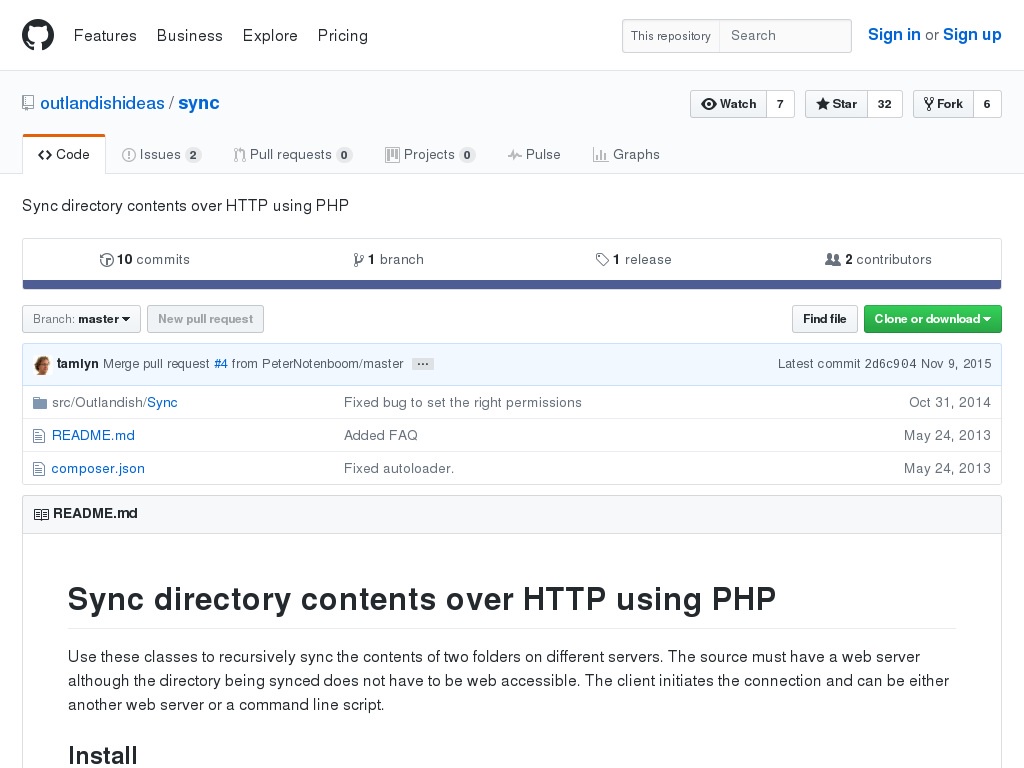Screen dimensions: 1024x768
Task: Open the Projects tab
Action: point(430,155)
